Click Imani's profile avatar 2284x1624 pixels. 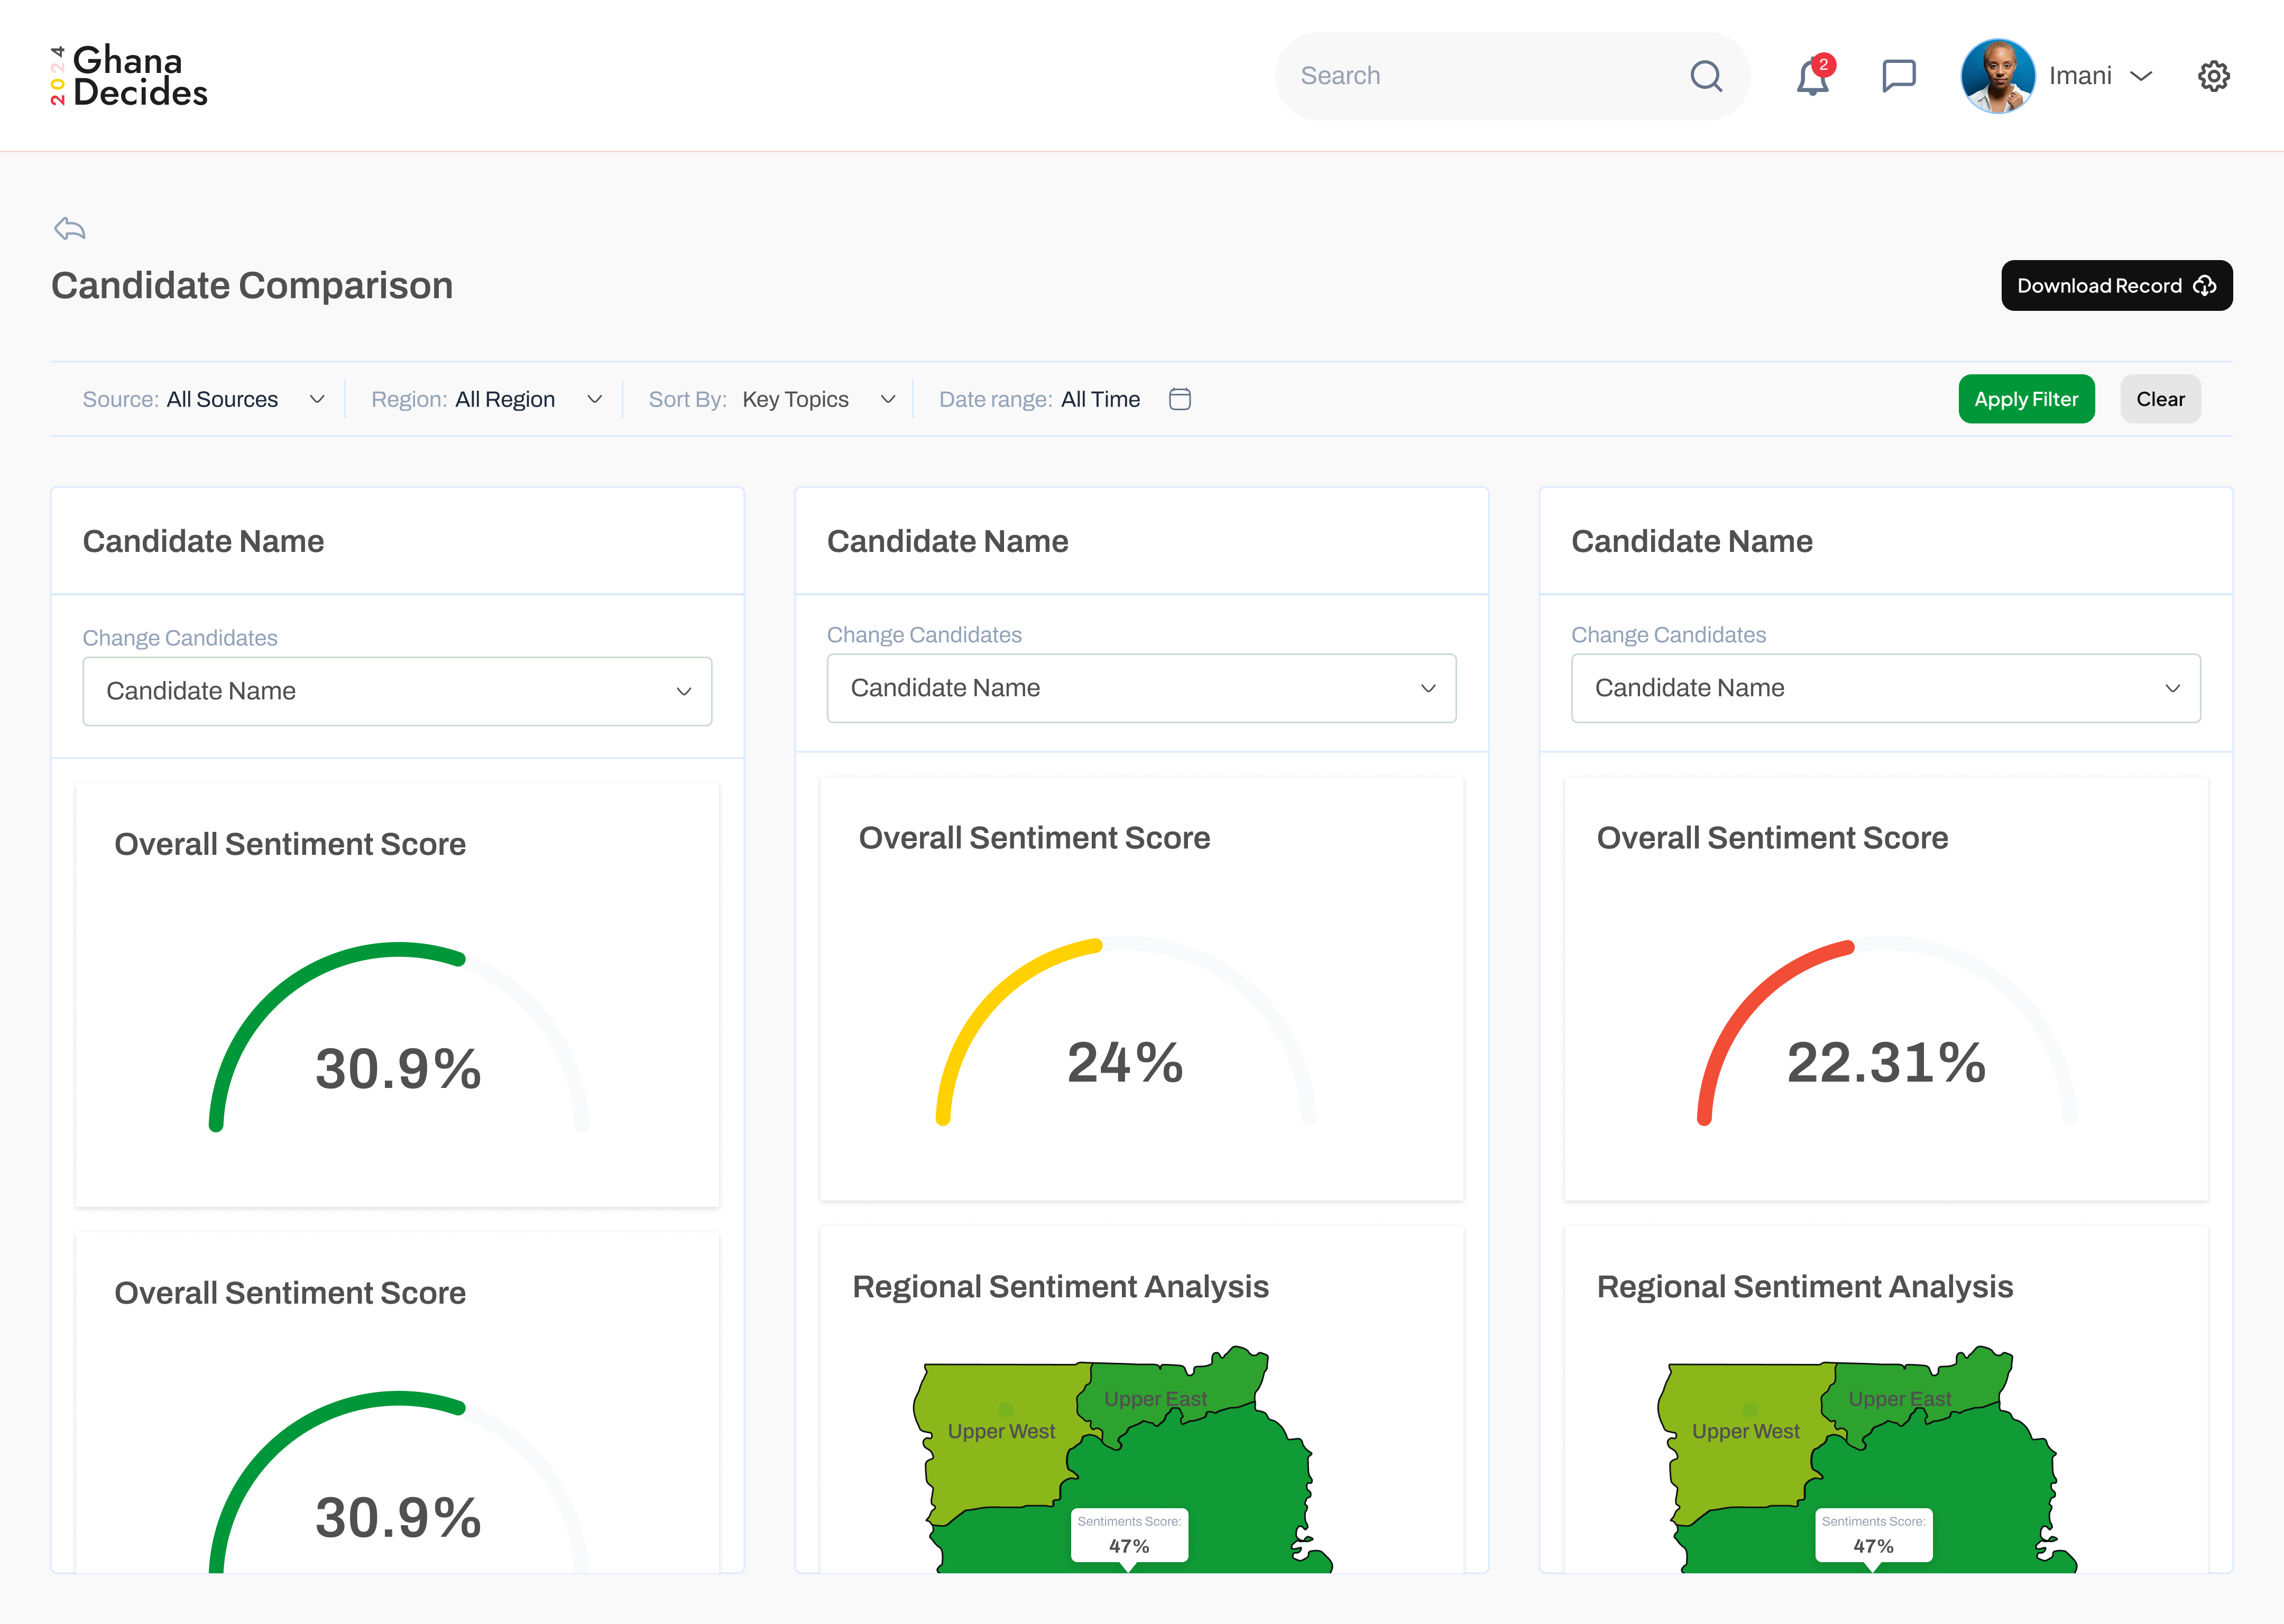tap(1997, 76)
